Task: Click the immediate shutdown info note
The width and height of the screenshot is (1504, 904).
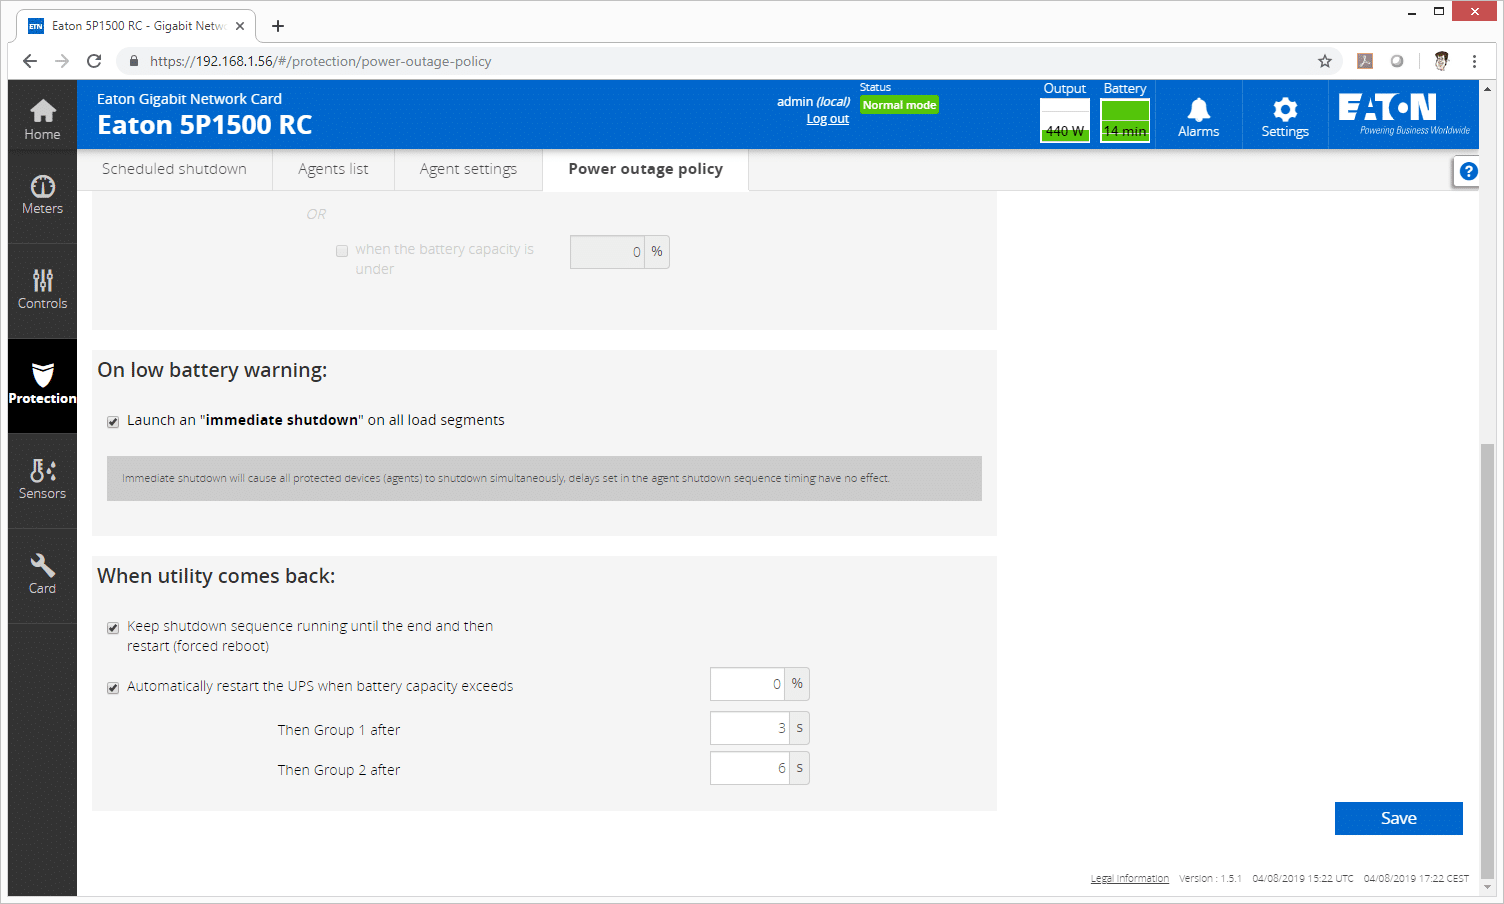Action: [544, 478]
